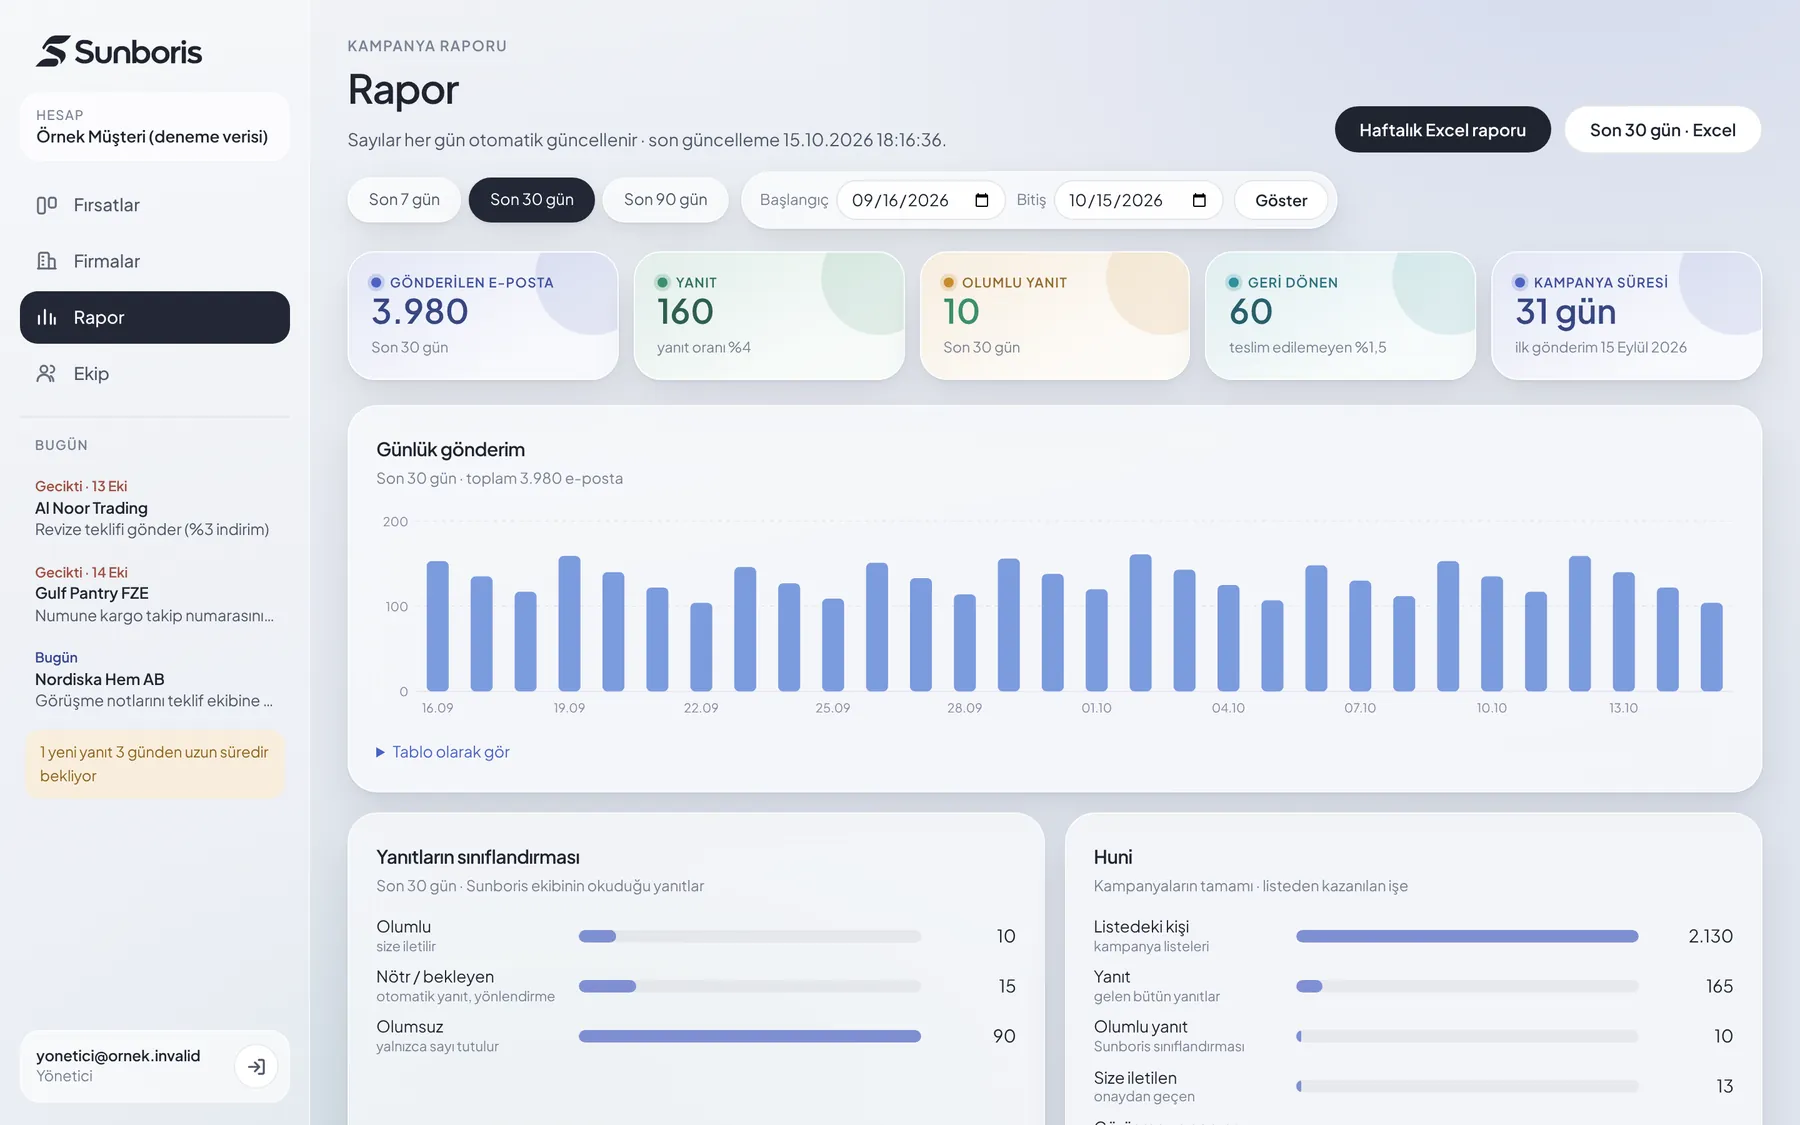Click the Göster button
The image size is (1800, 1125).
pyautogui.click(x=1281, y=200)
